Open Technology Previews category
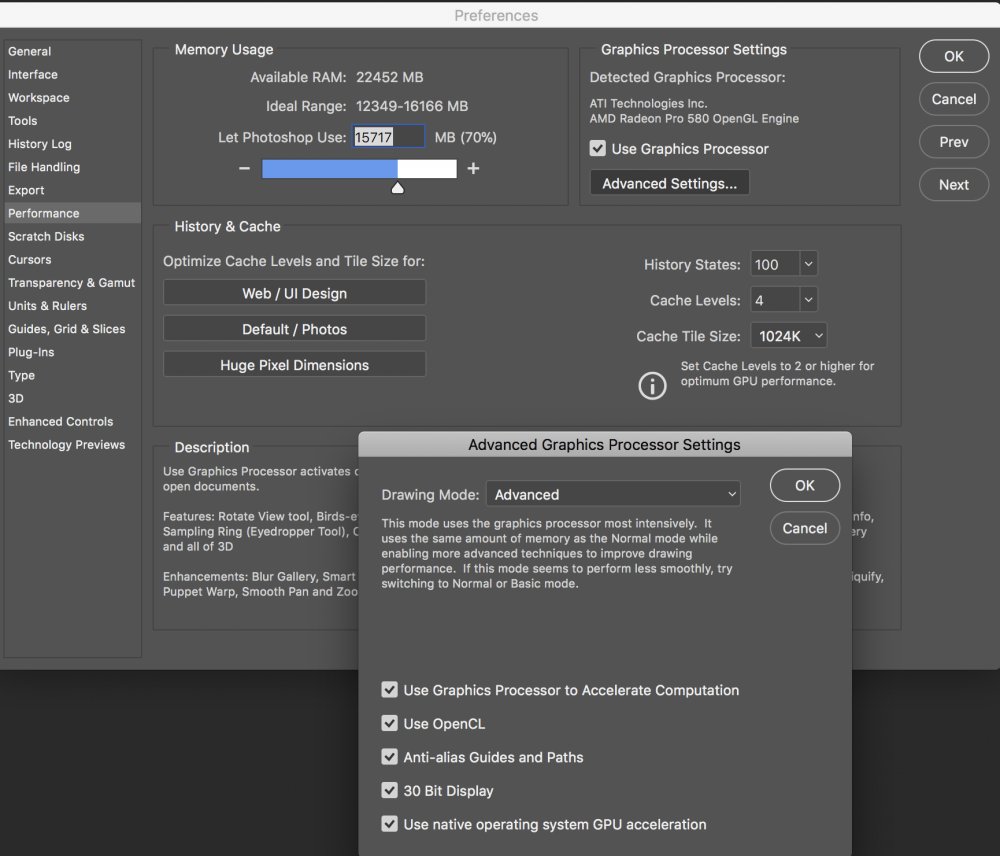This screenshot has width=1000, height=856. 66,445
